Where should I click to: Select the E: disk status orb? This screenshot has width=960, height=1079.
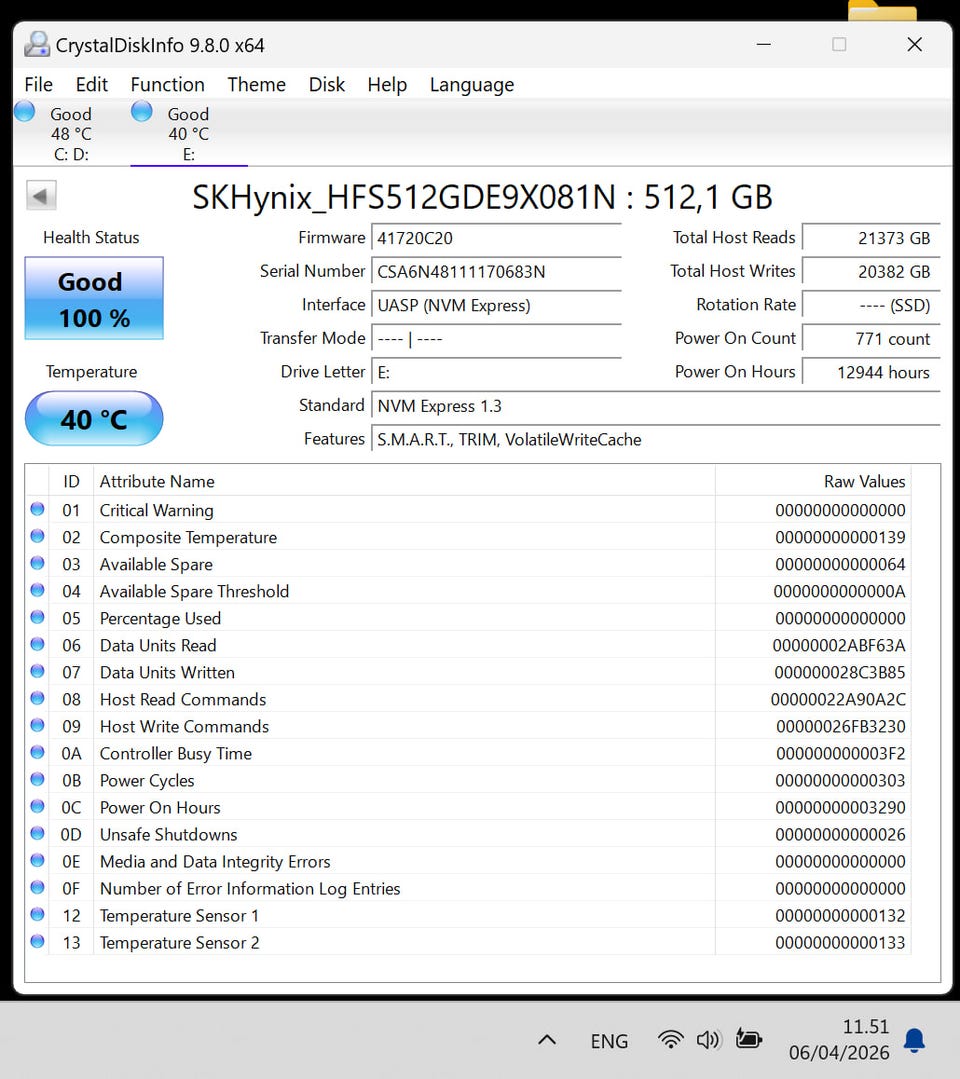click(x=142, y=111)
